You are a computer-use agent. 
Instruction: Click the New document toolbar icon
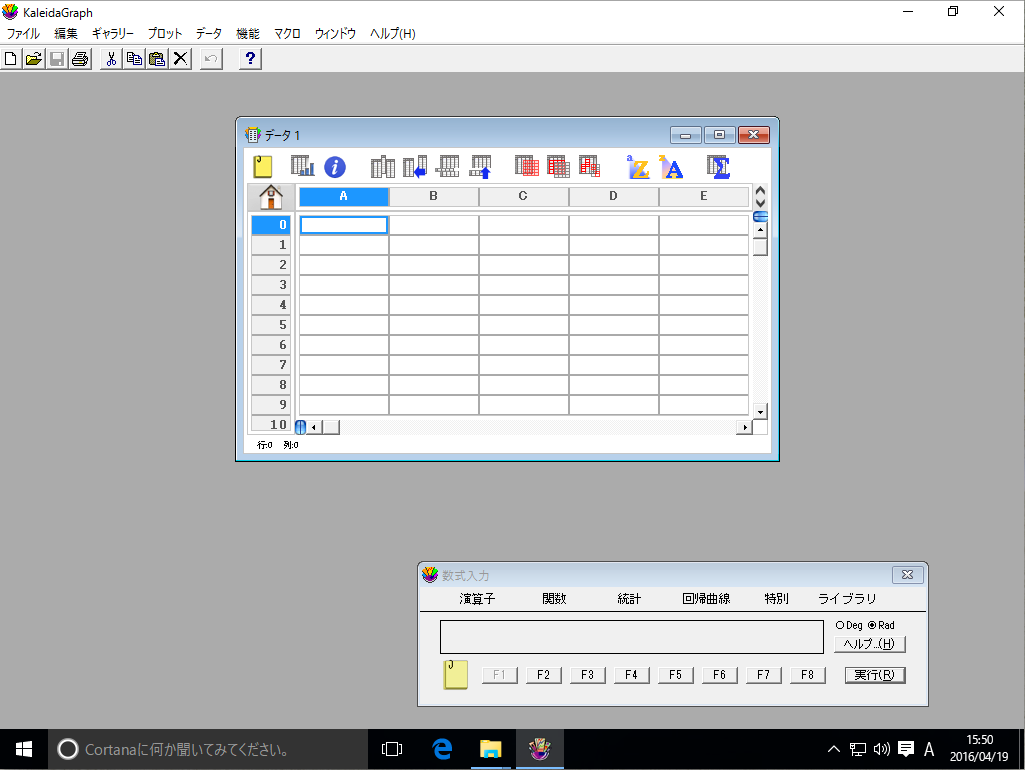[x=10, y=59]
